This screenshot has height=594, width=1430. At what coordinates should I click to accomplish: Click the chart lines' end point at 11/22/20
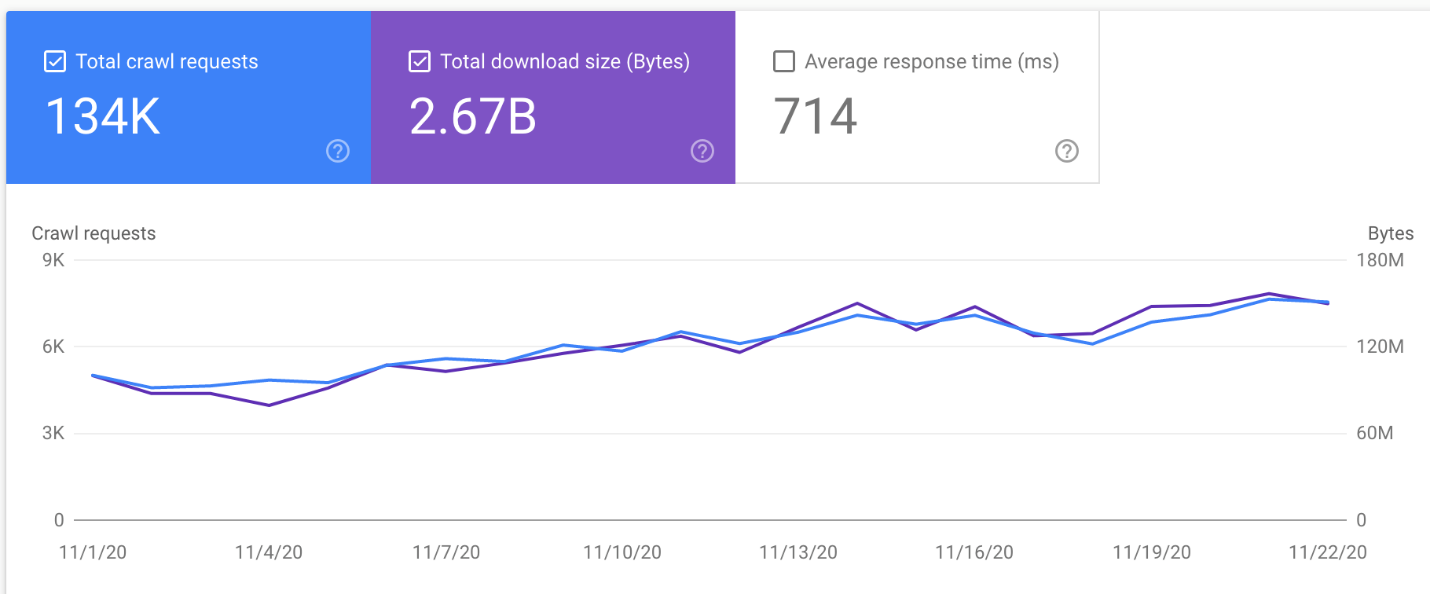tap(1327, 302)
